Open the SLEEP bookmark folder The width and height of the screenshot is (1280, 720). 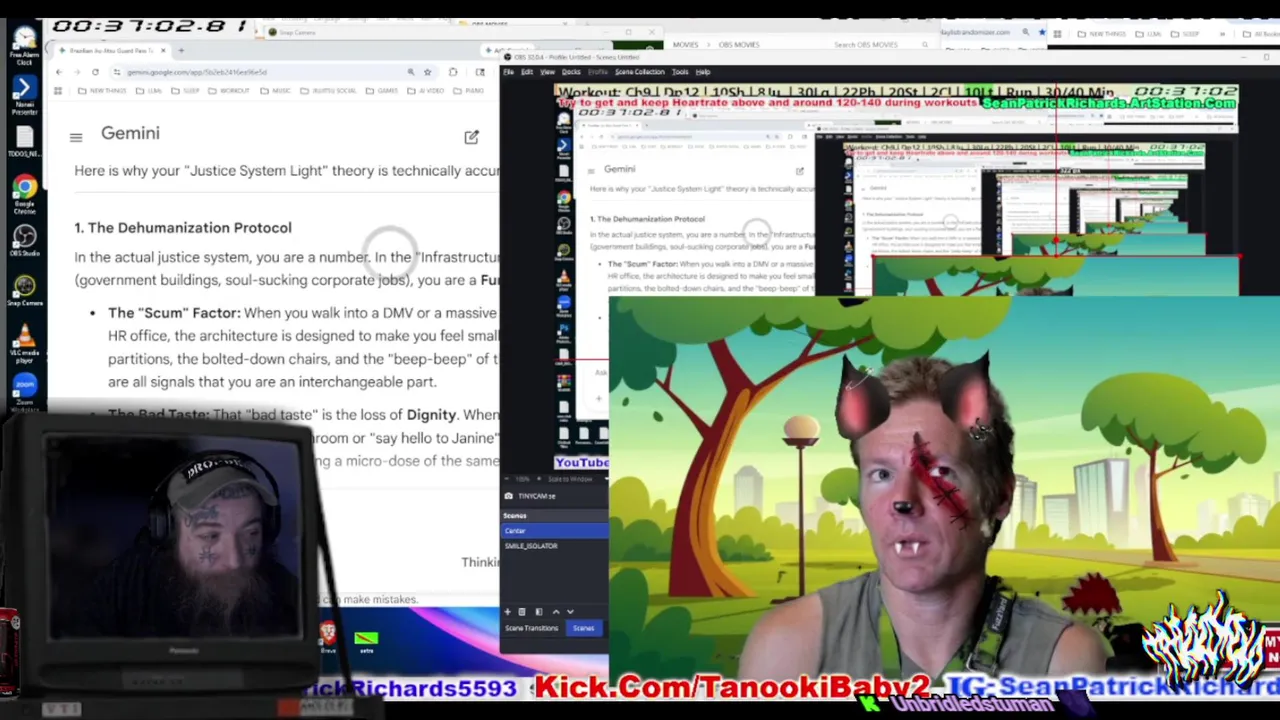(x=185, y=90)
